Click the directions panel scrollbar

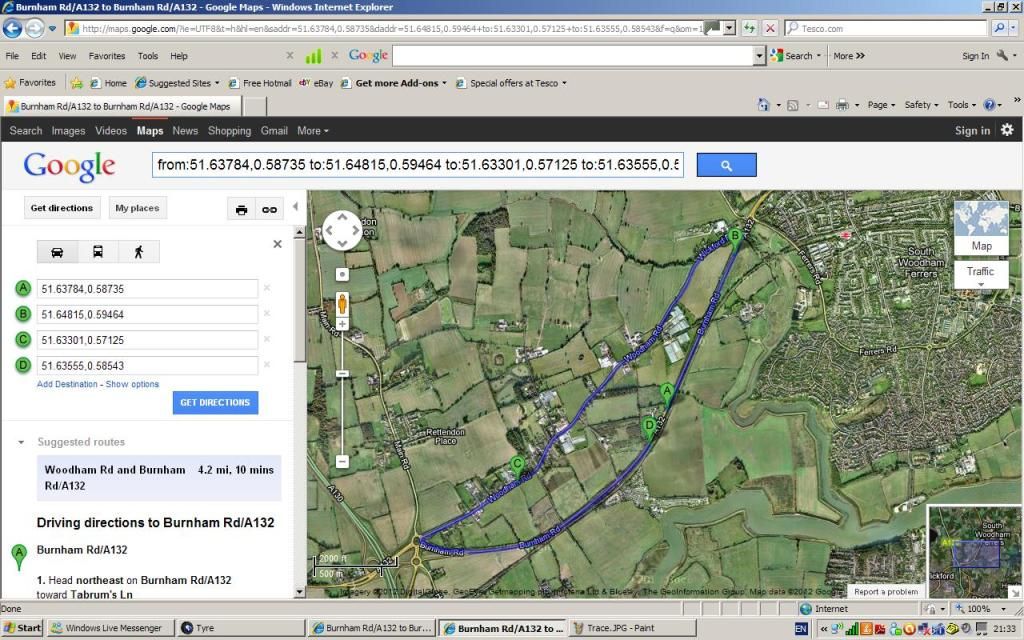click(300, 300)
